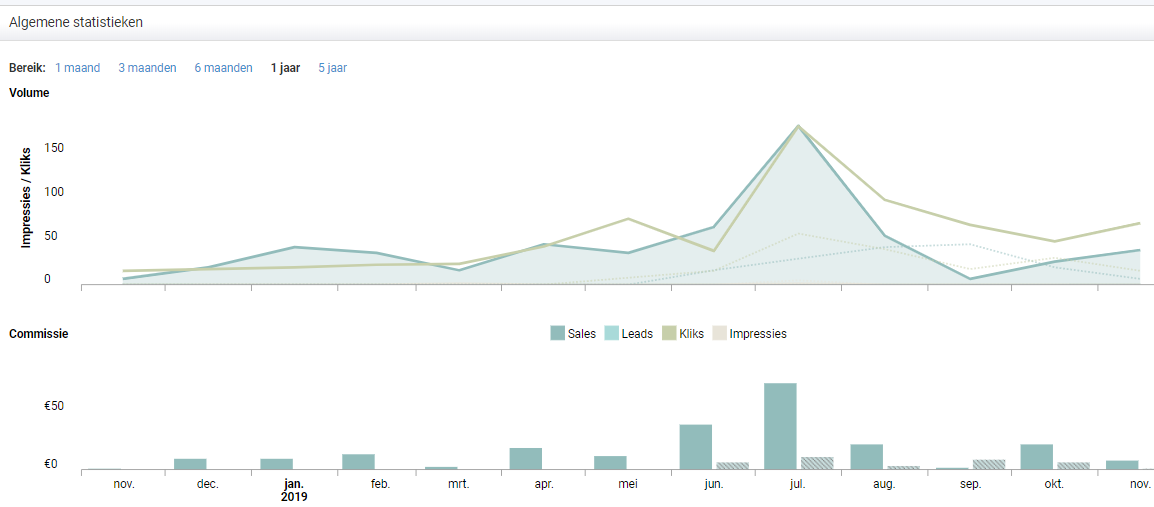Click the June commission bar

[x=695, y=447]
